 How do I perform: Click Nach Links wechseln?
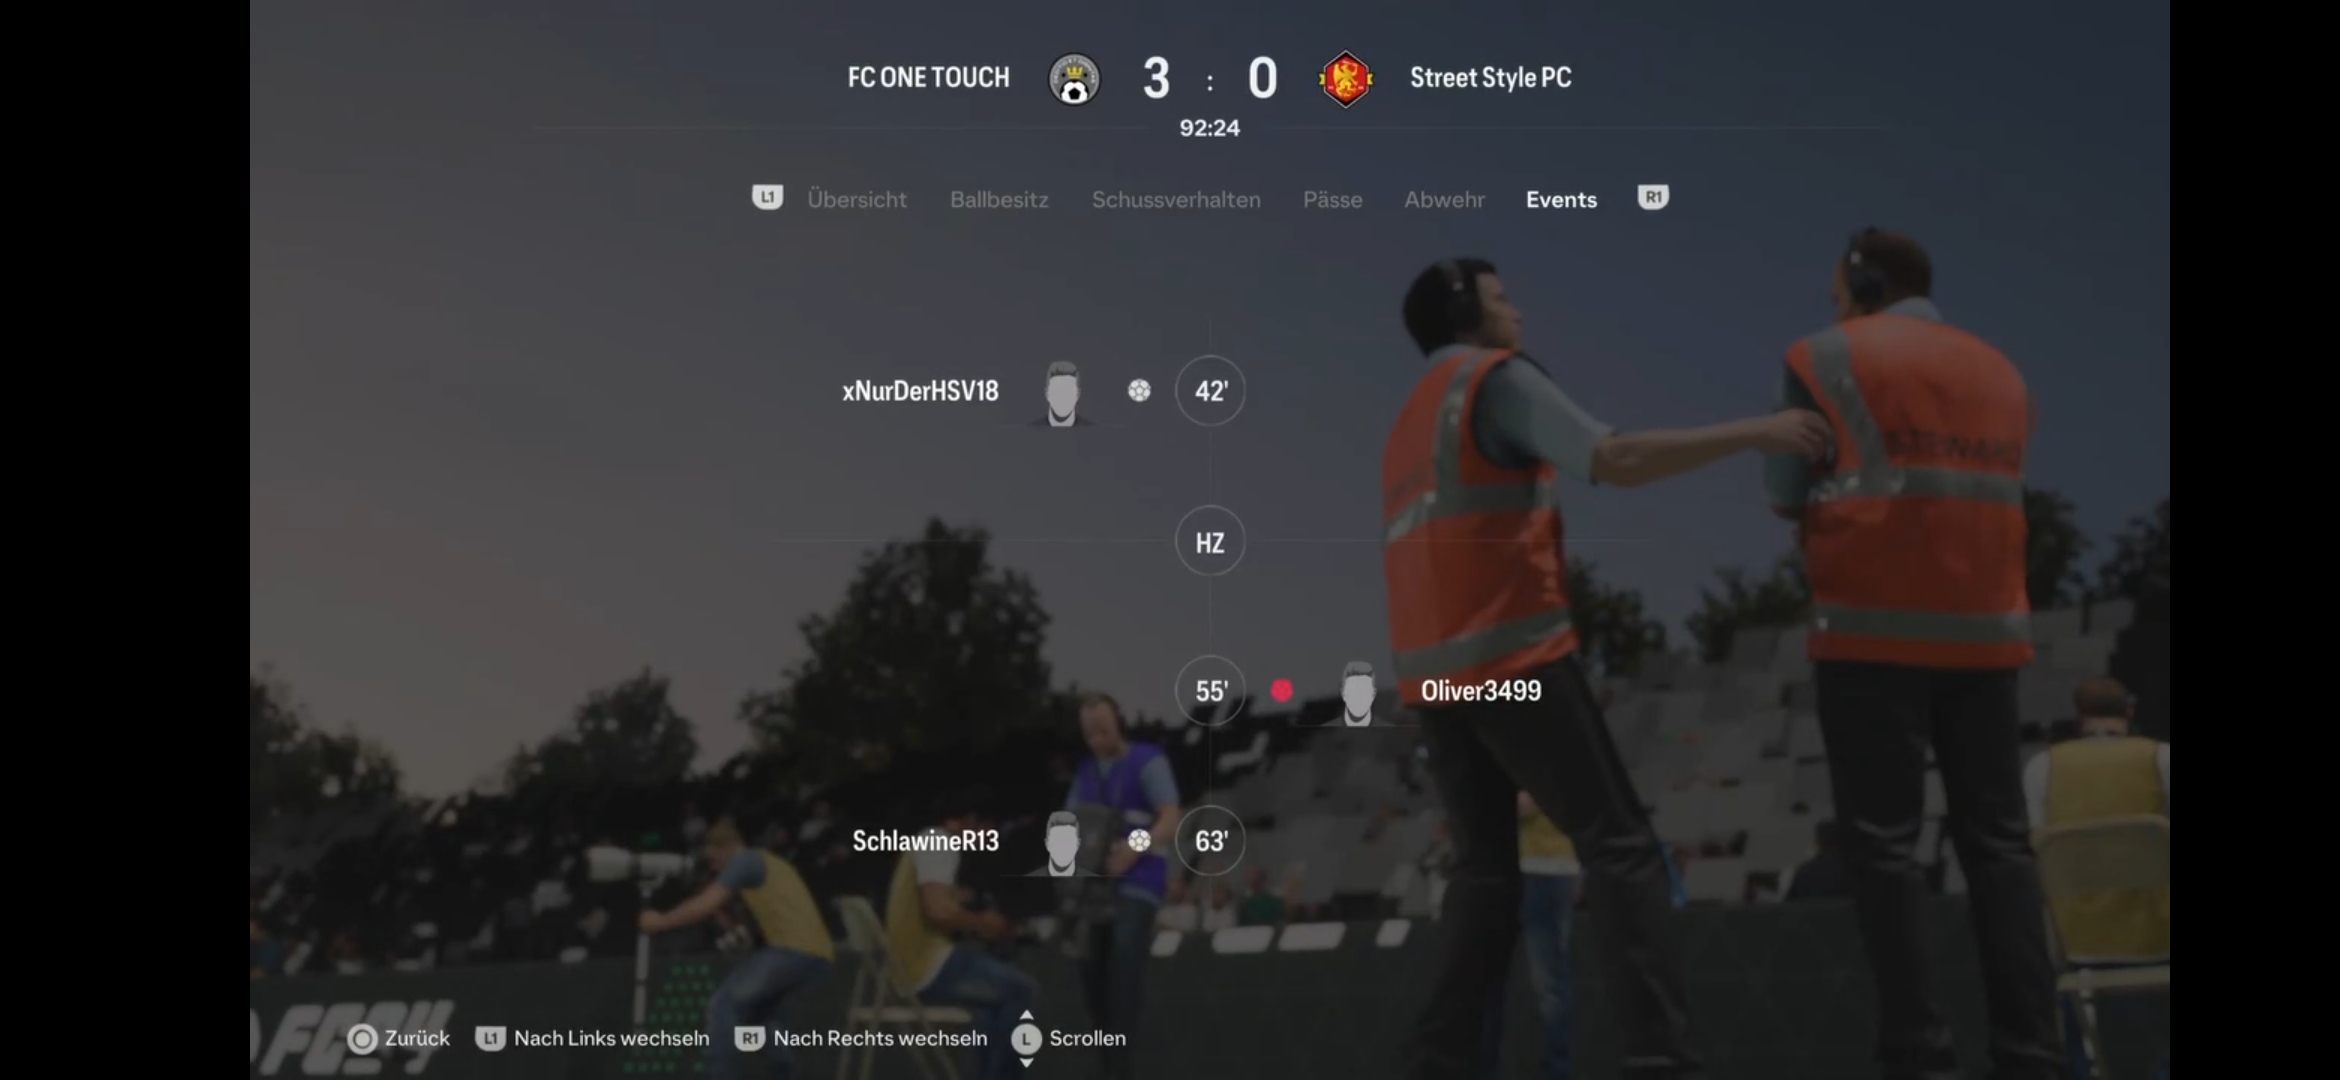coord(592,1038)
